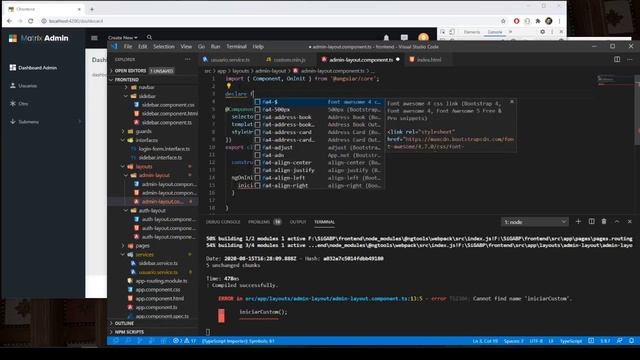
Task: Open the hamburger menu in Matrix Admin
Action: click(x=94, y=38)
